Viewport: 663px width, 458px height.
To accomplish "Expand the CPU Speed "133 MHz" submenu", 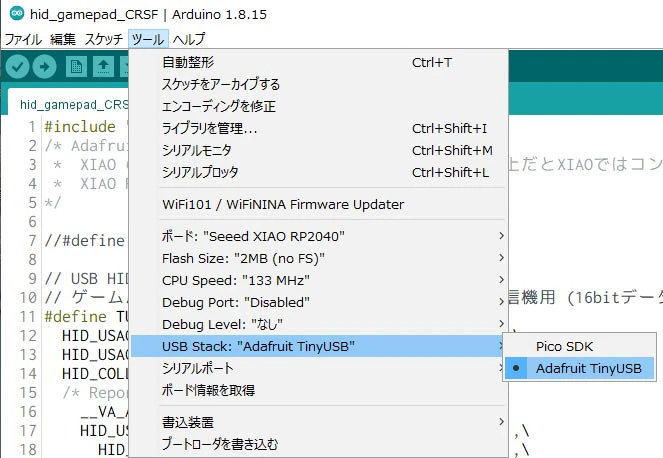I will coord(318,280).
